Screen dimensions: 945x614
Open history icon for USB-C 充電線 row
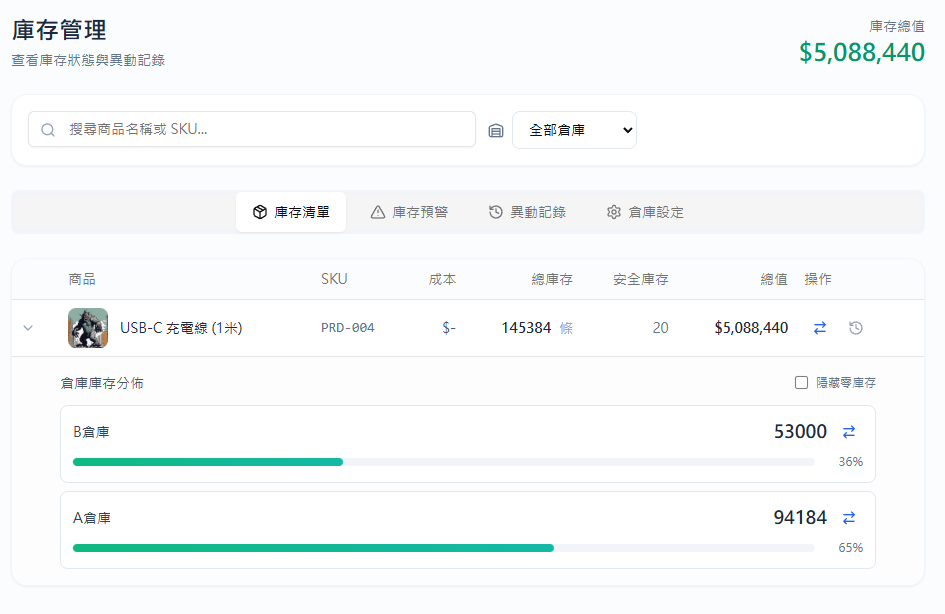coord(856,328)
